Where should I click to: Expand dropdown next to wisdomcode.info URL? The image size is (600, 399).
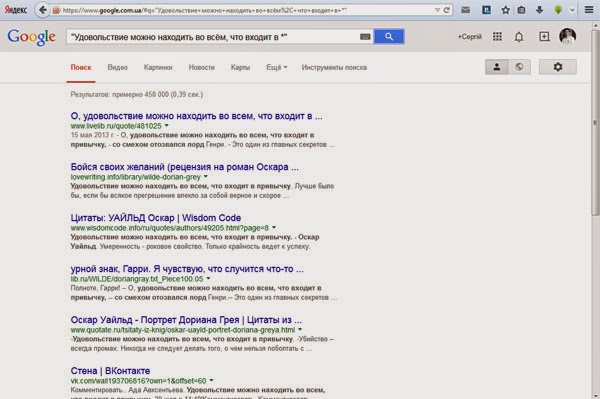[274, 228]
